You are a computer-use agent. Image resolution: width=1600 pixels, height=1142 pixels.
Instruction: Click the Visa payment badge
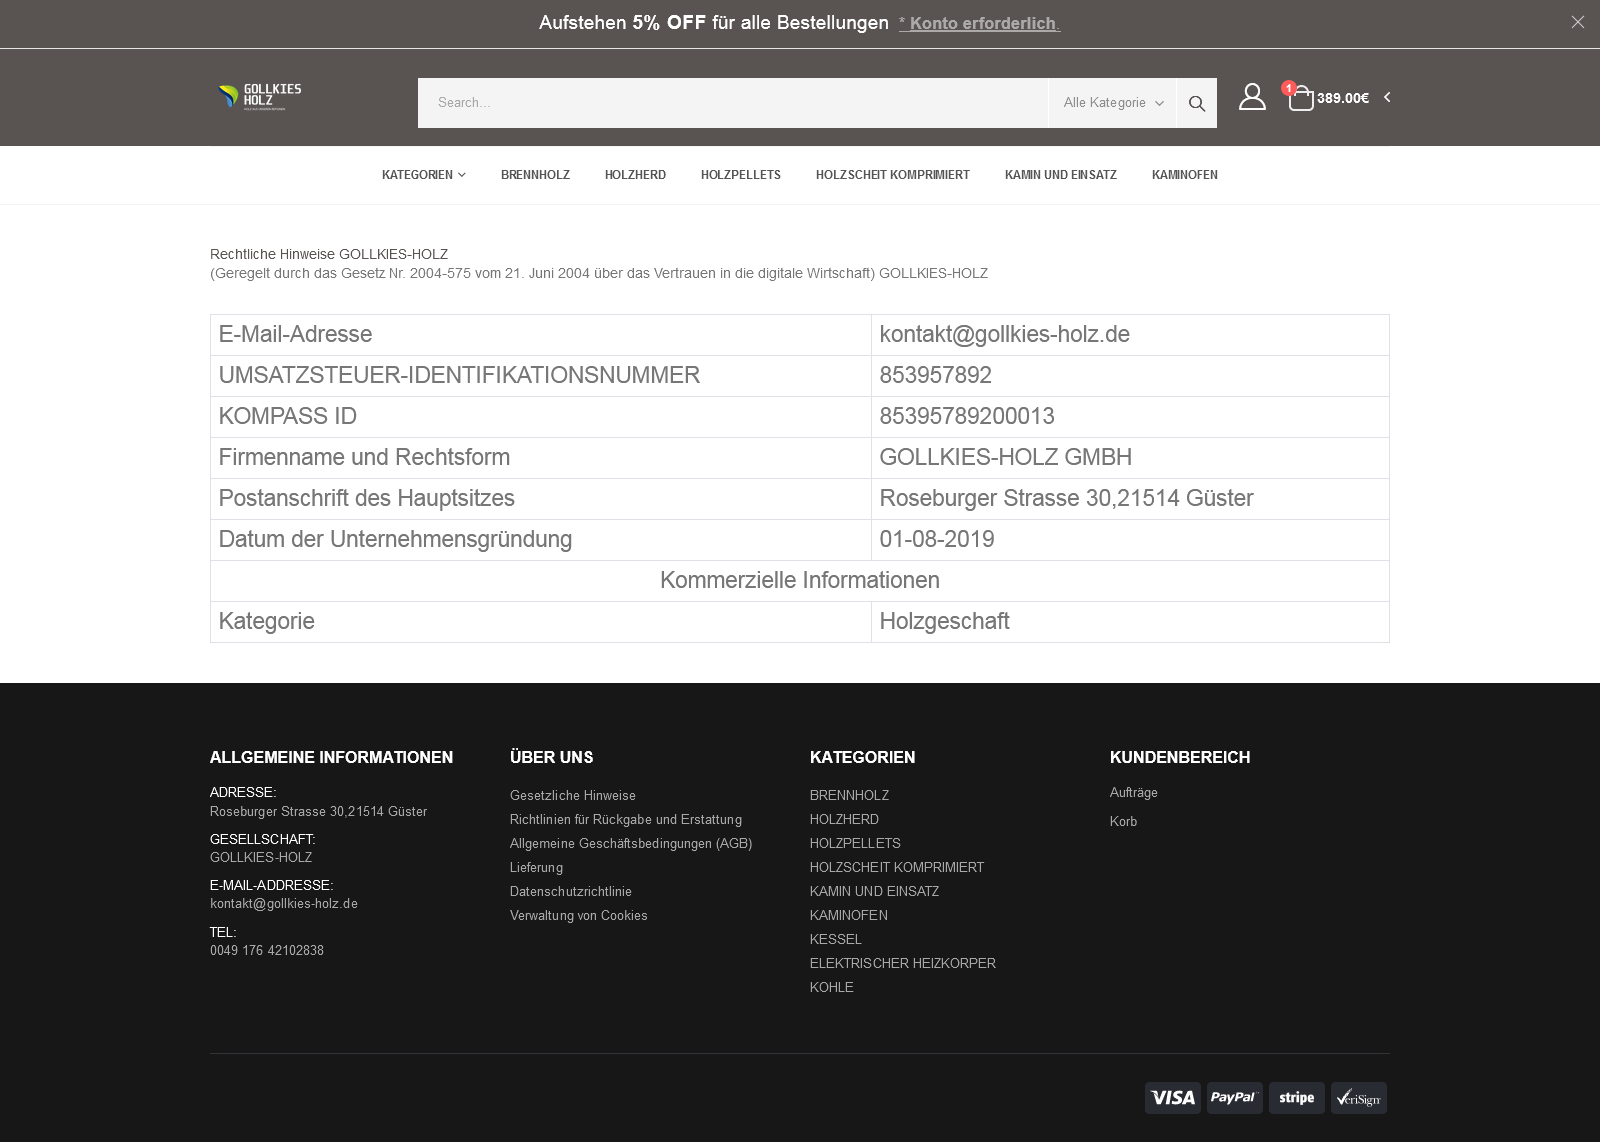[x=1173, y=1098]
